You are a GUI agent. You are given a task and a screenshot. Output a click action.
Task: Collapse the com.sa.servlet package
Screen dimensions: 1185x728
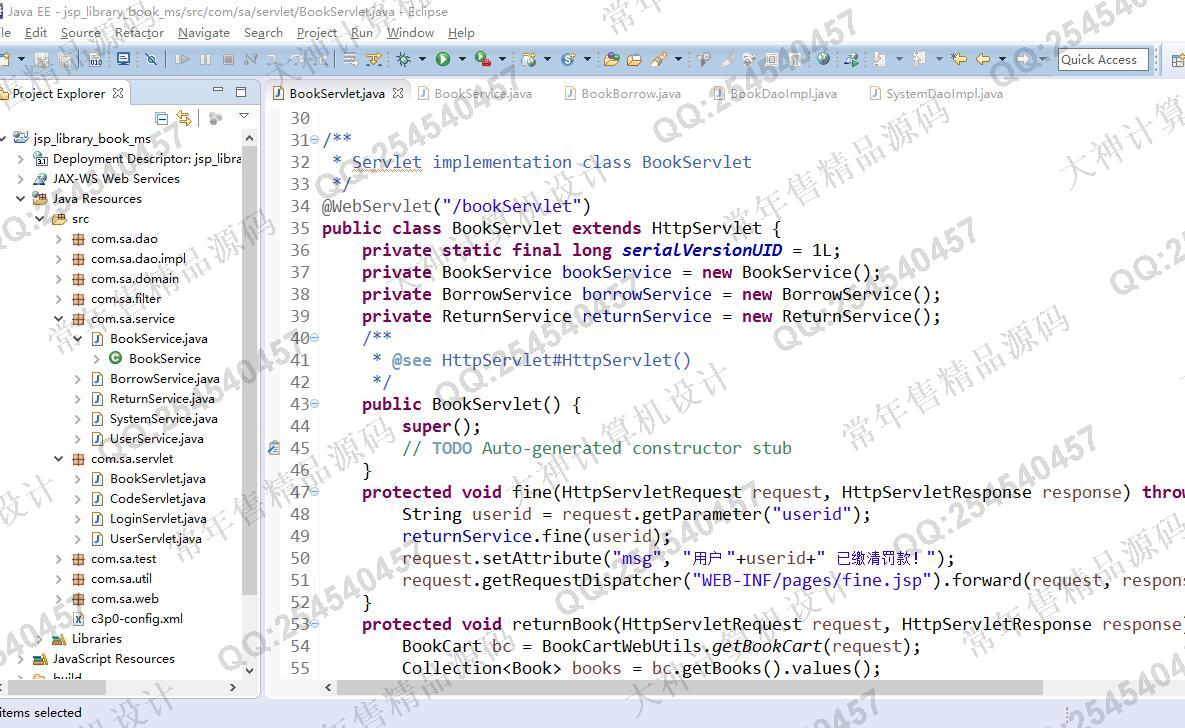tap(58, 459)
